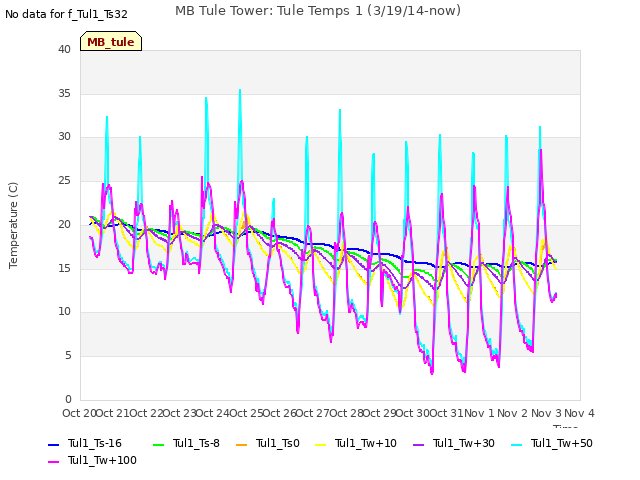Select the Tul1_Tw+30 legend label

click(x=464, y=443)
